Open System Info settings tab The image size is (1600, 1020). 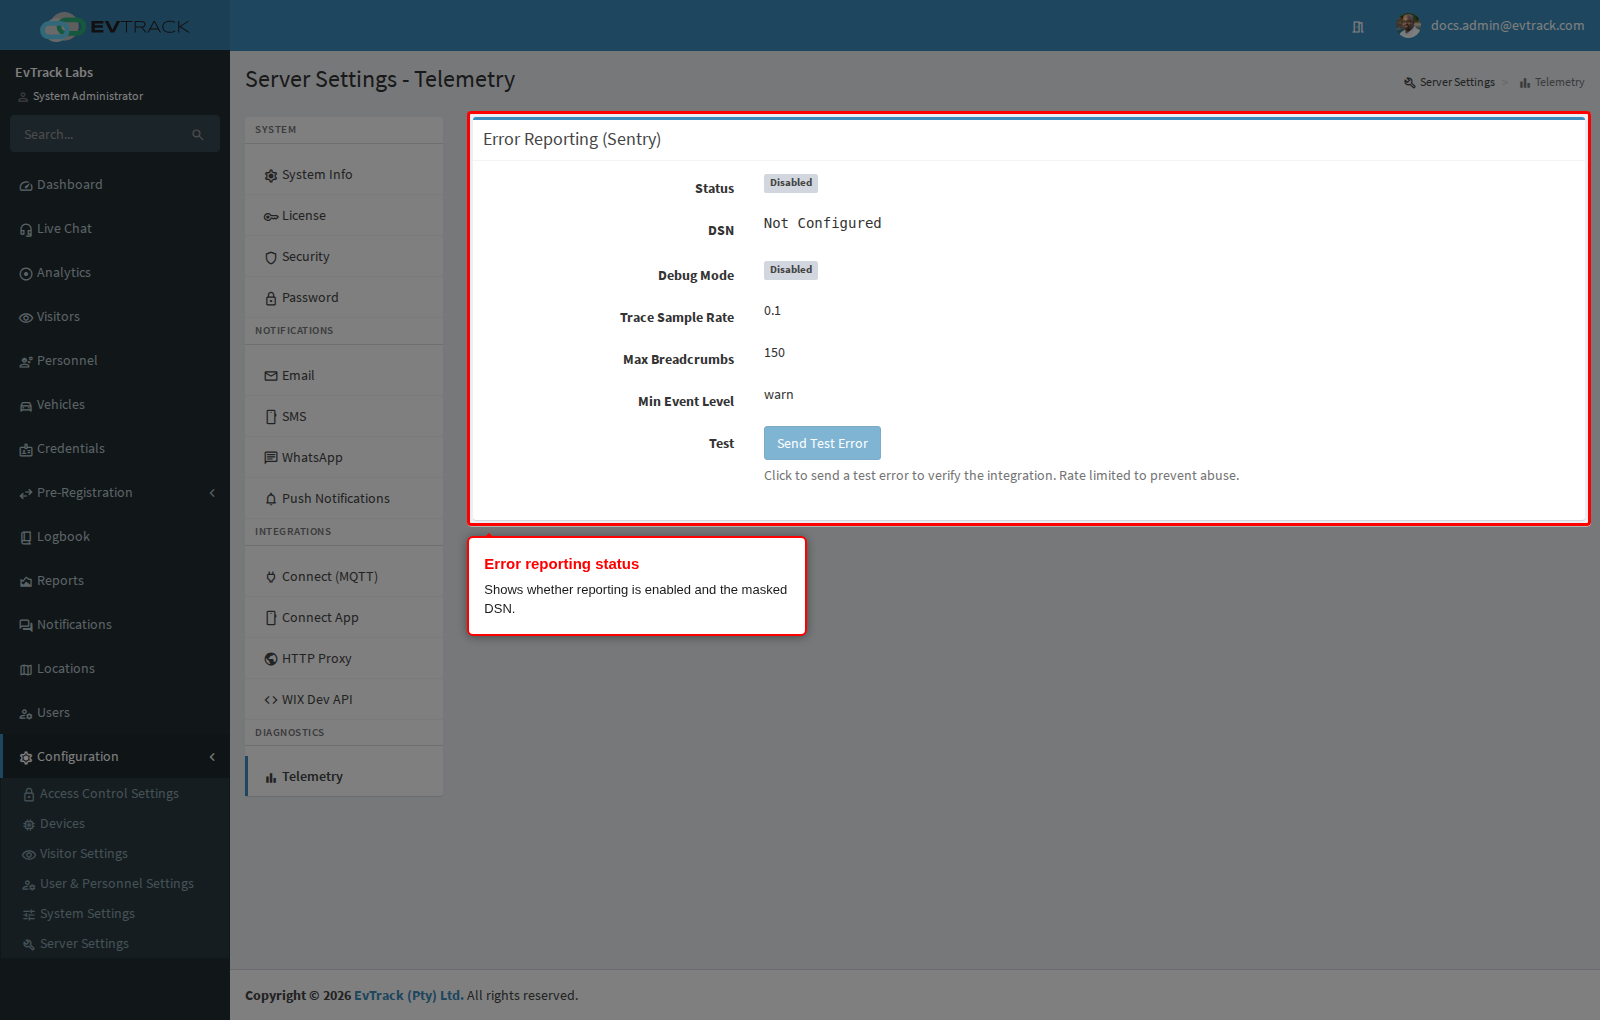coord(344,175)
